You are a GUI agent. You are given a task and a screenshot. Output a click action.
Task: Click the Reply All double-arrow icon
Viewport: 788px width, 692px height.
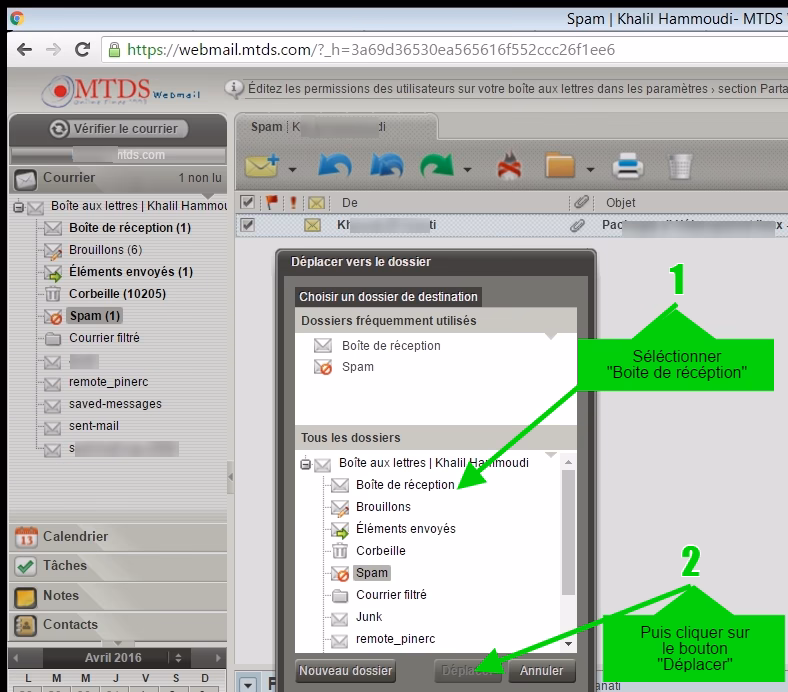point(387,165)
